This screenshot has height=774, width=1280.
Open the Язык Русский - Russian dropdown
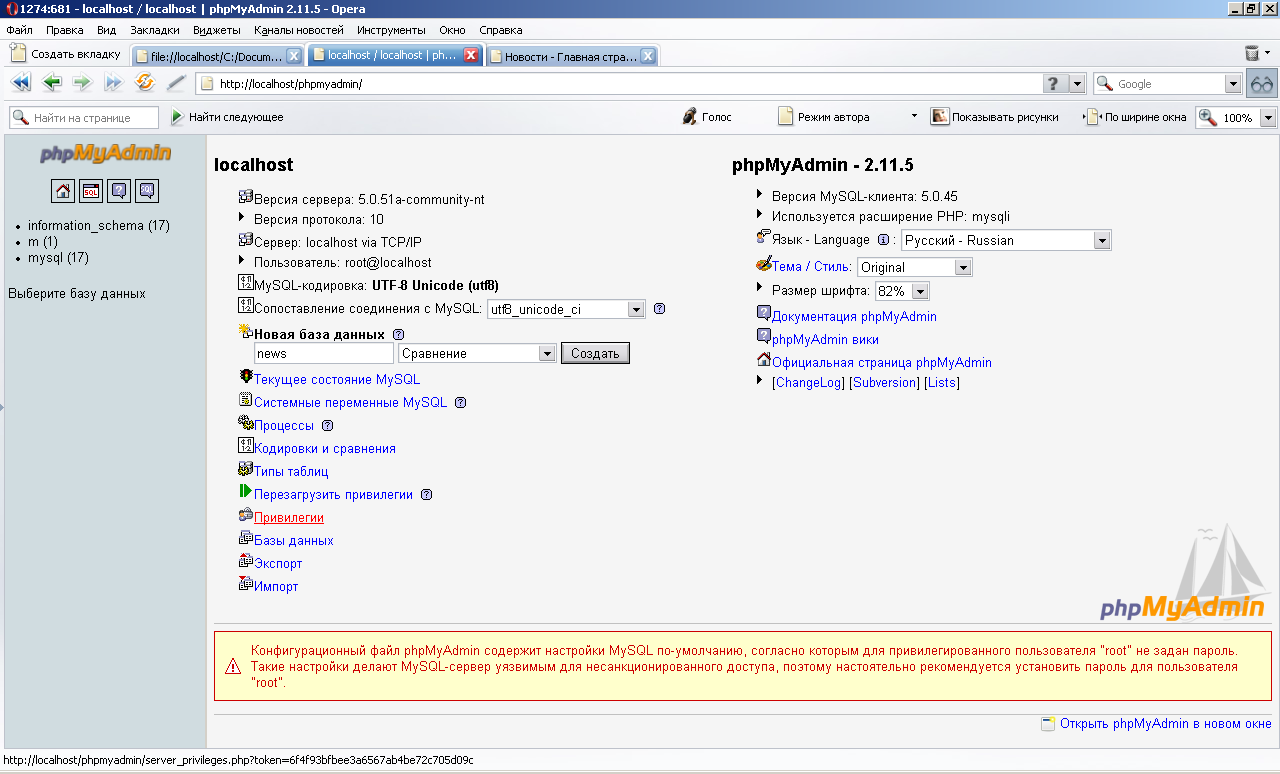[1102, 240]
